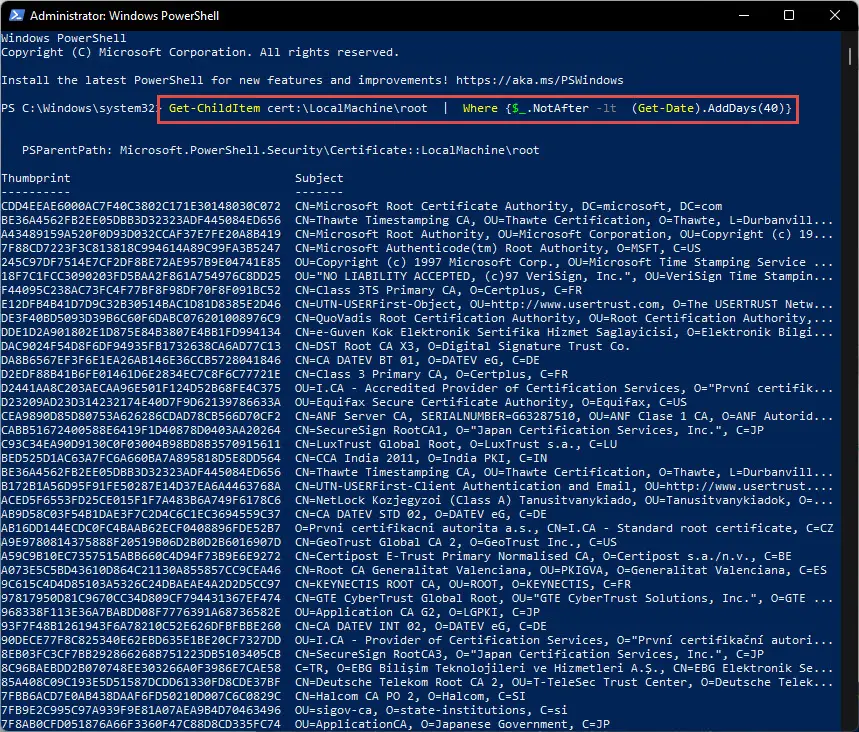Image resolution: width=859 pixels, height=732 pixels.
Task: Select thumbprint 7F8AB0CFD051876A66F3360F47C88D8CD335FC74
Action: point(141,724)
